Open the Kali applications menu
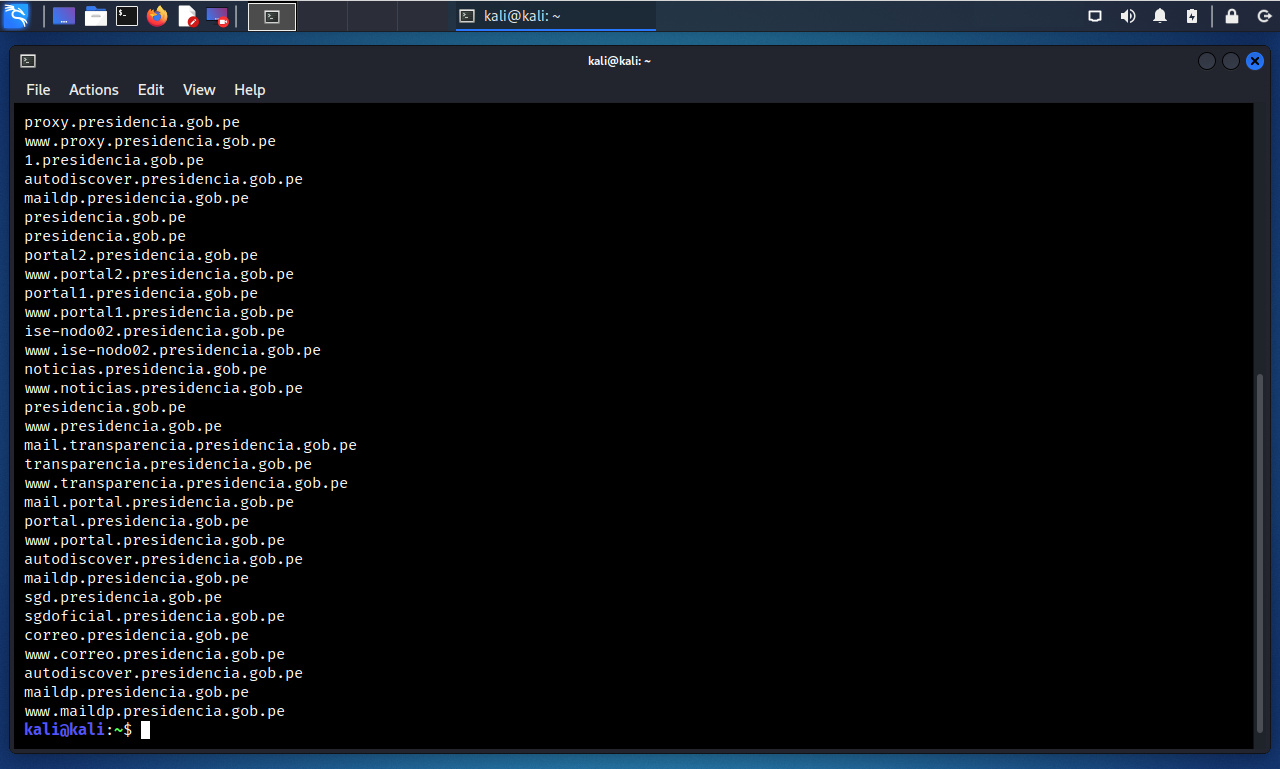Viewport: 1280px width, 769px height. pyautogui.click(x=16, y=16)
